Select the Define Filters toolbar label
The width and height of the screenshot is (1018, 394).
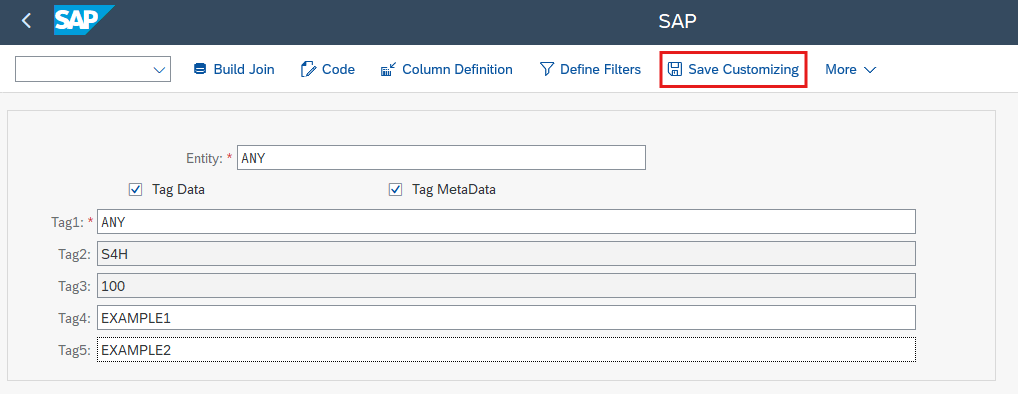pos(601,69)
